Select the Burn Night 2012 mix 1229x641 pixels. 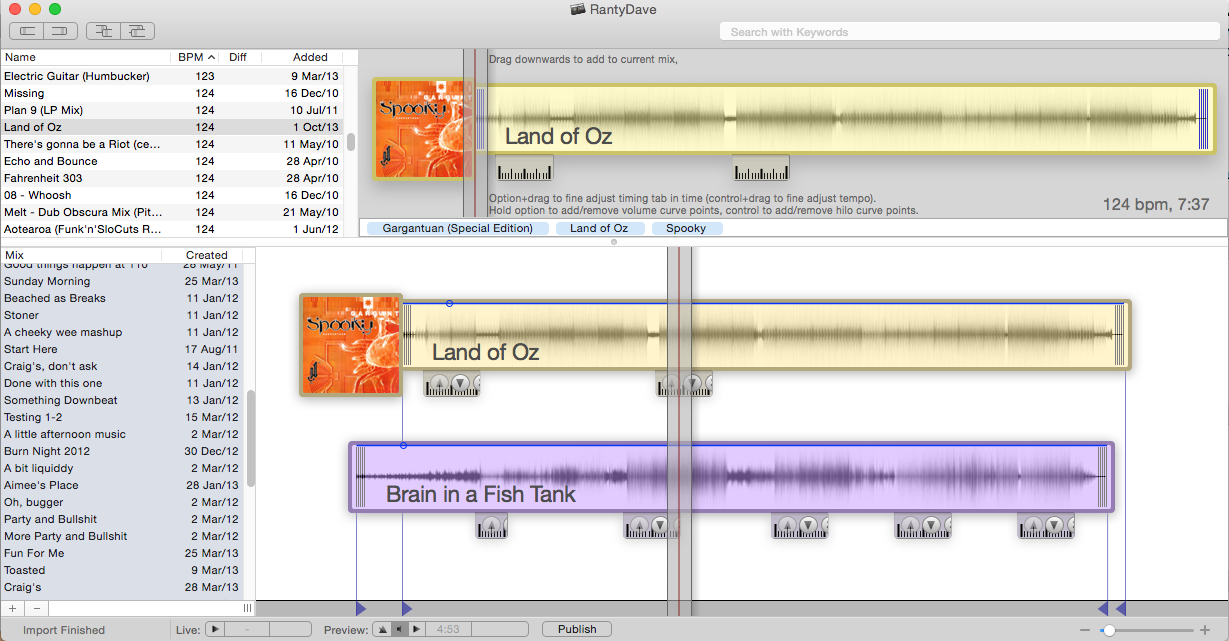[x=121, y=451]
